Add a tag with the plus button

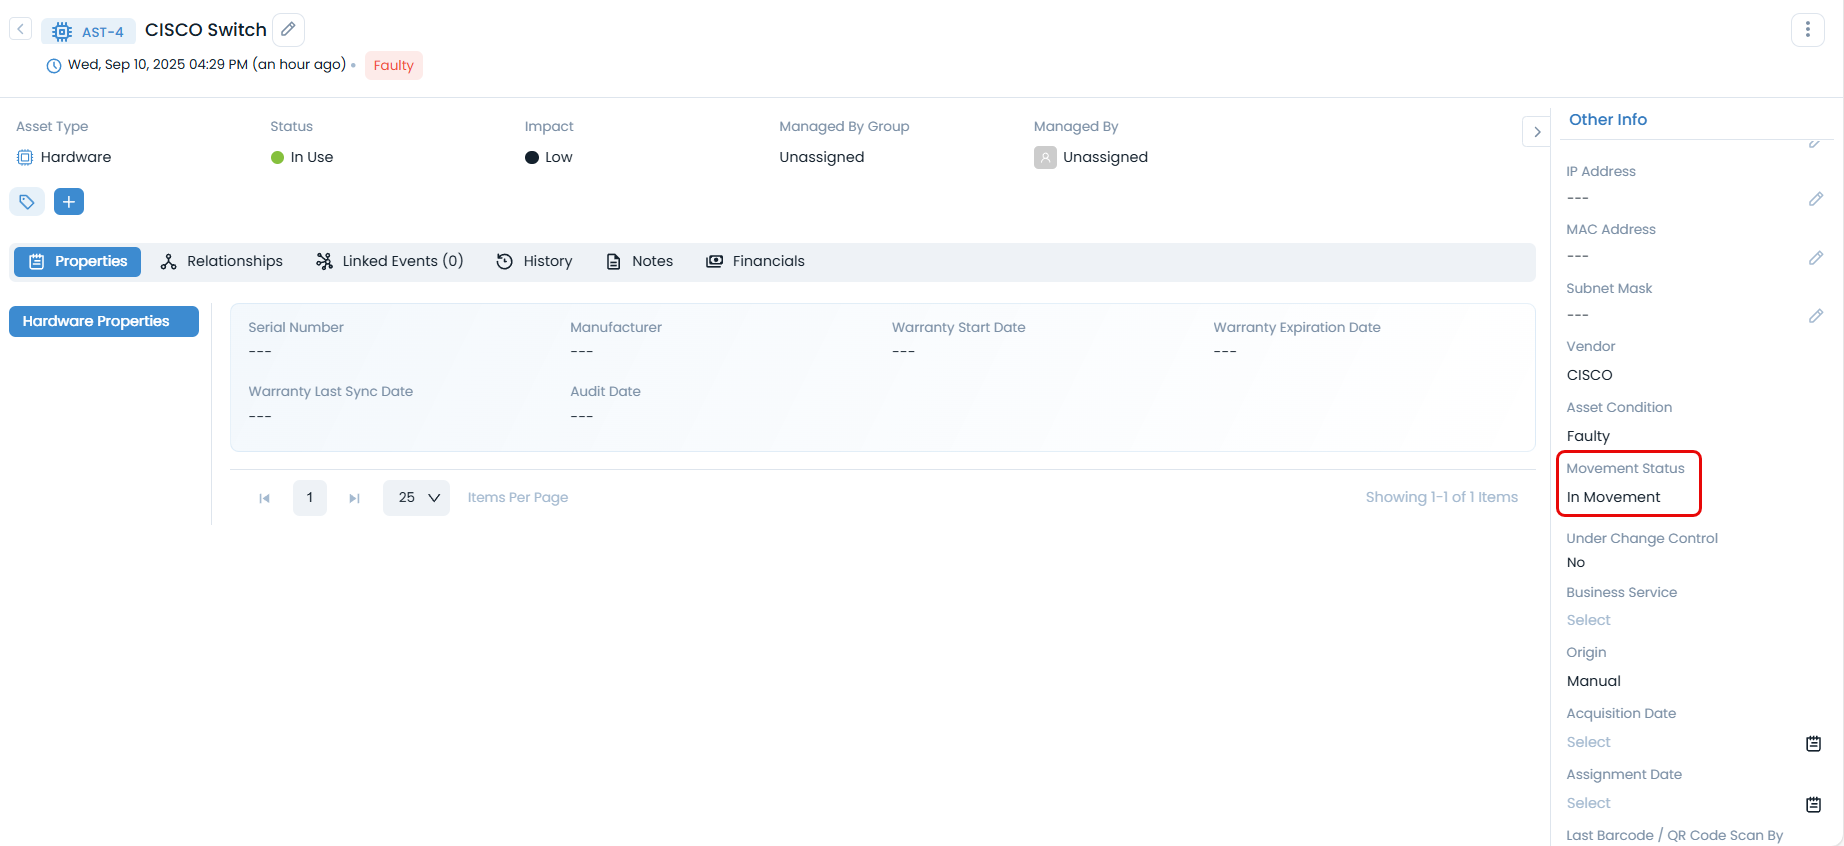click(69, 202)
